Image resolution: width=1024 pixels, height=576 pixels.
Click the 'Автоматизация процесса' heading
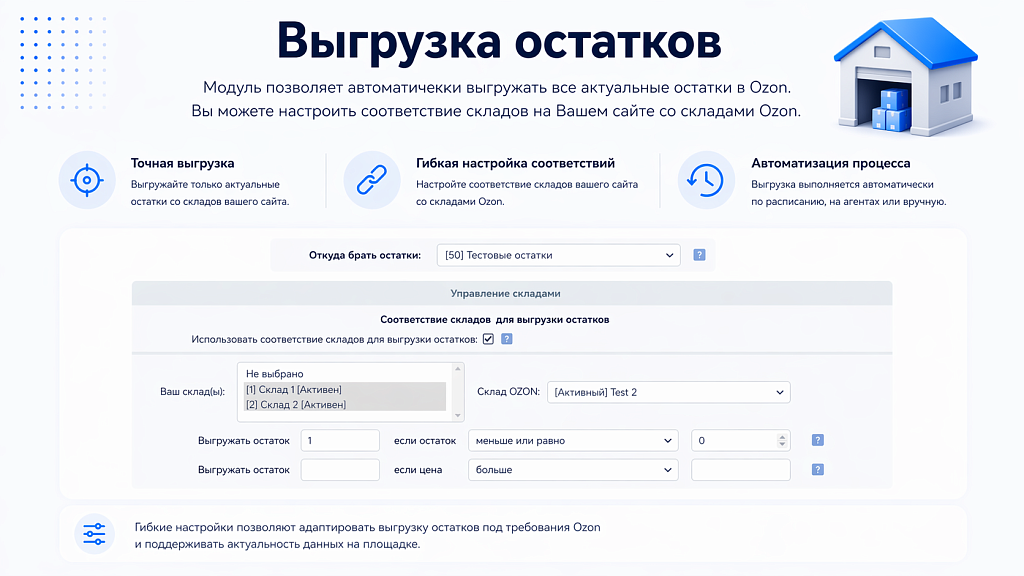click(x=830, y=163)
